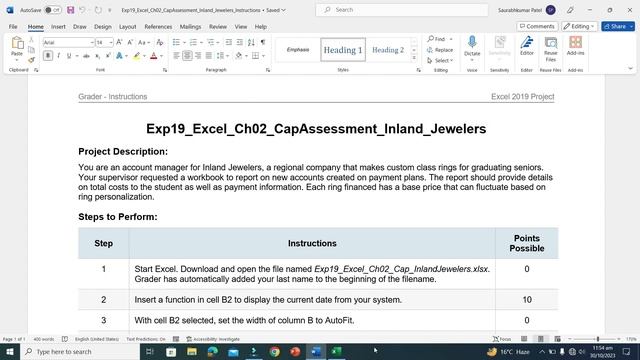
Task: Click Accessibility: Investigate in status bar
Action: (213, 339)
